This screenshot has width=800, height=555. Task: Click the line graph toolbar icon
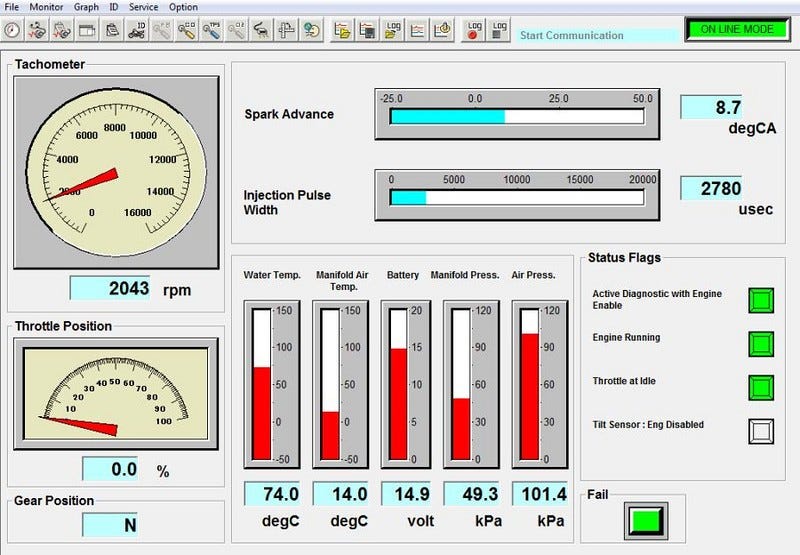coord(417,30)
